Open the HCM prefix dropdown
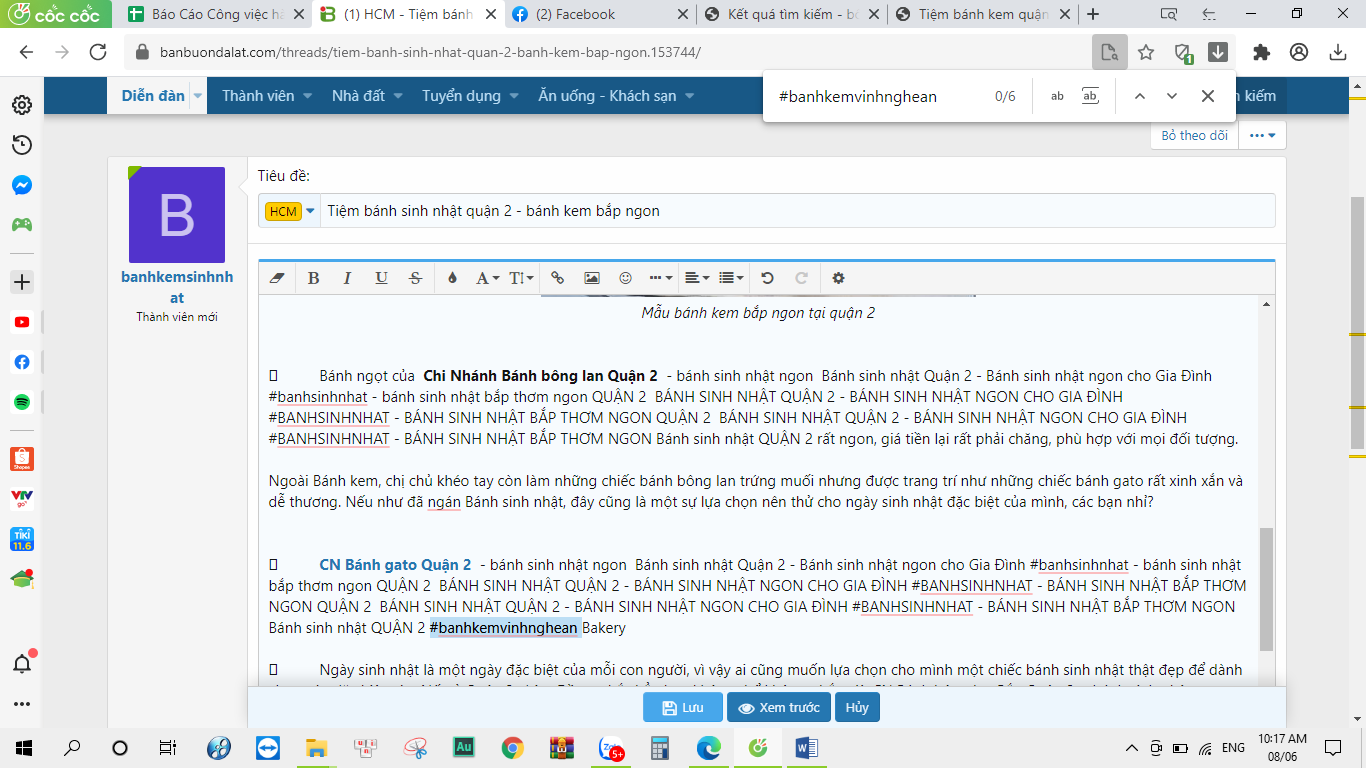 pyautogui.click(x=290, y=211)
